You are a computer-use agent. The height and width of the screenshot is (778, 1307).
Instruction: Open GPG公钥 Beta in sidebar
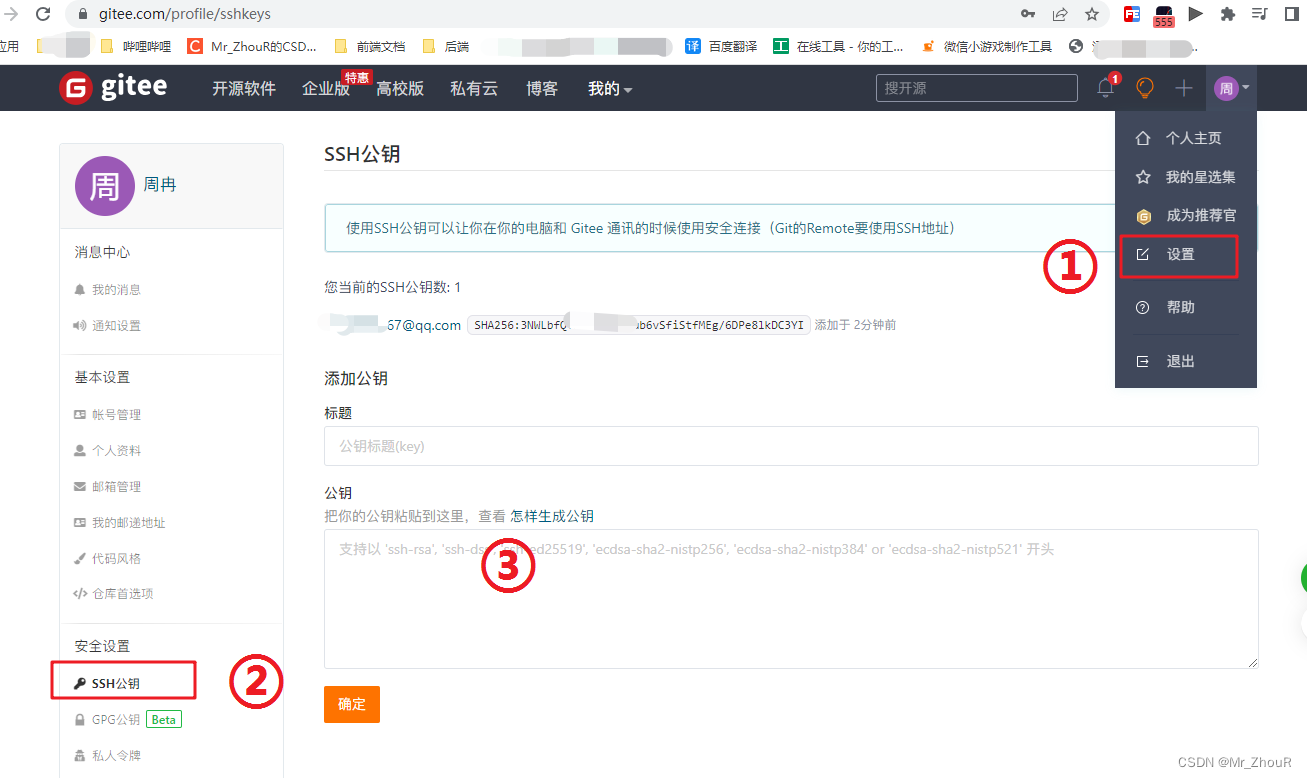coord(128,720)
